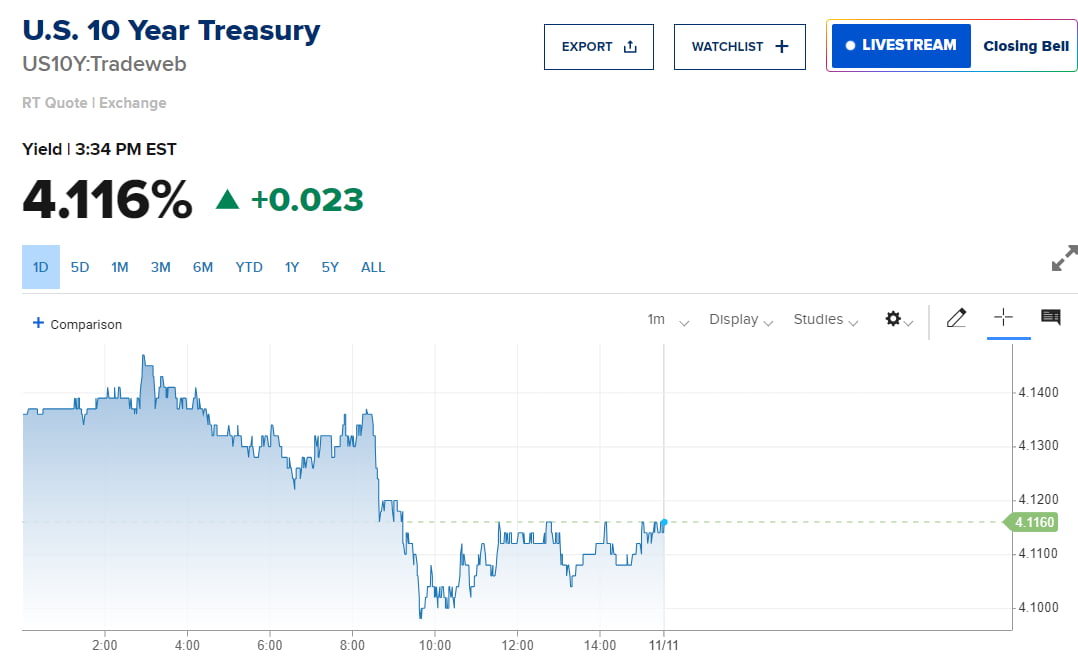Select the ALL range tab

pos(373,267)
